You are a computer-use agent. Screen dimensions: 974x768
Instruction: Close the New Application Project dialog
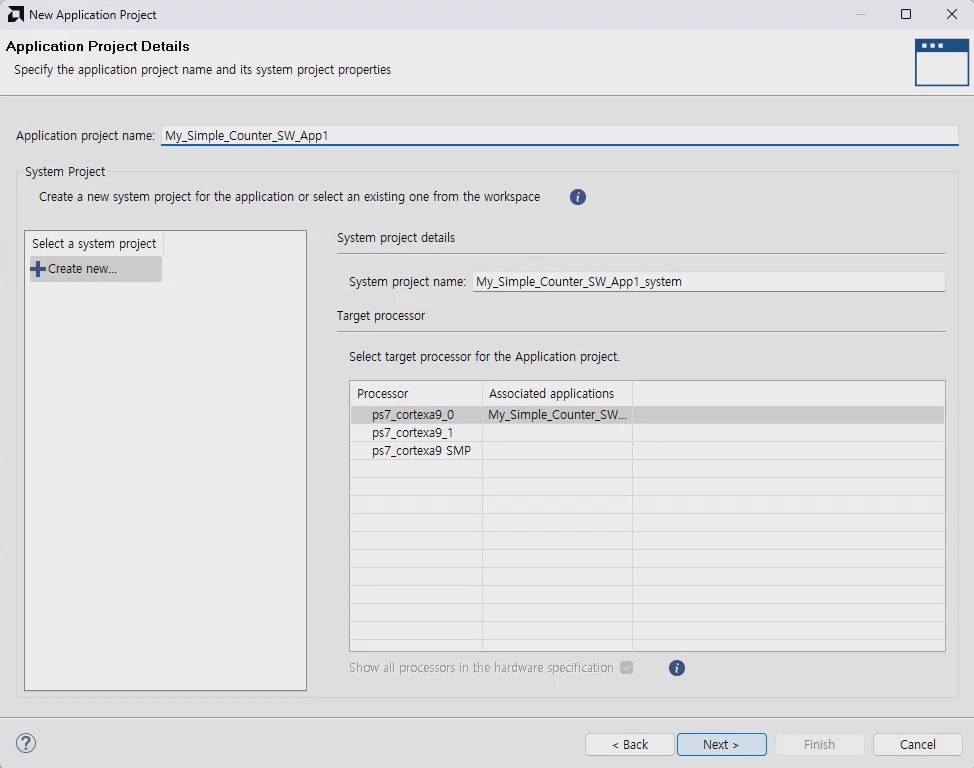point(952,14)
